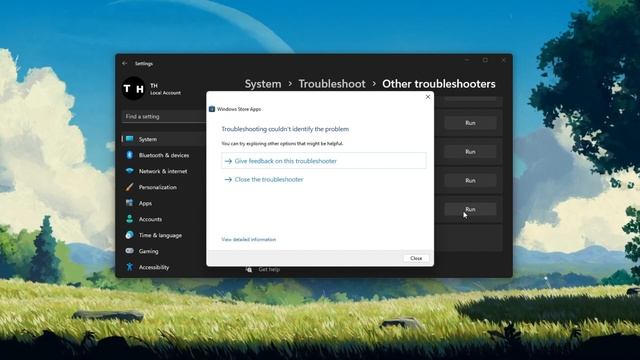Image resolution: width=640 pixels, height=360 pixels.
Task: Minimize the Settings window
Action: (x=467, y=60)
